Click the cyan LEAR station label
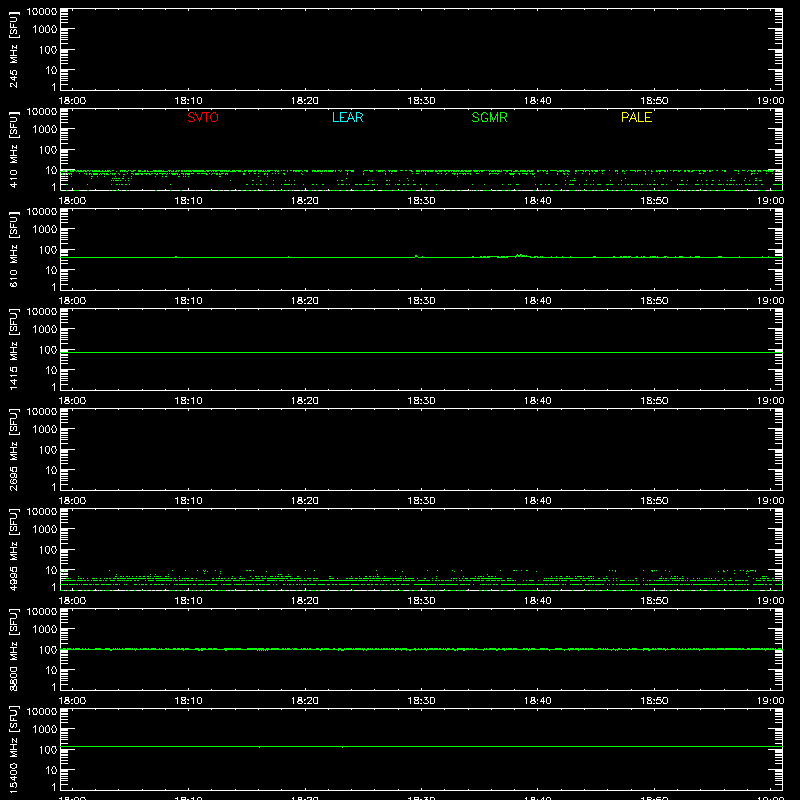 [x=347, y=117]
